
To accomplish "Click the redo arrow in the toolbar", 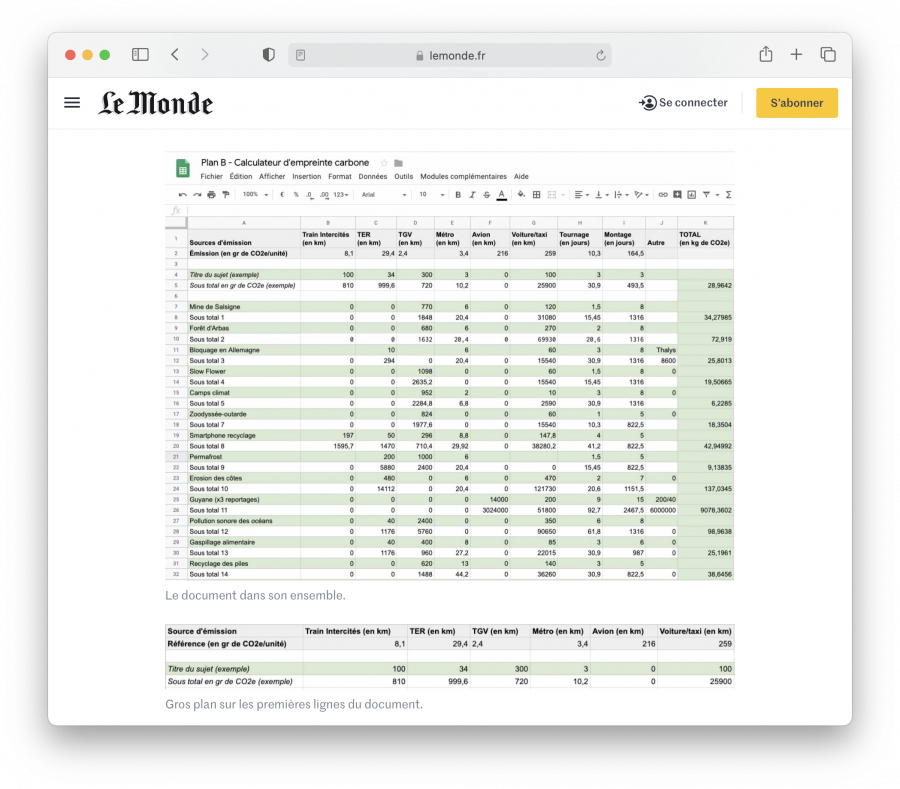I will pyautogui.click(x=197, y=195).
